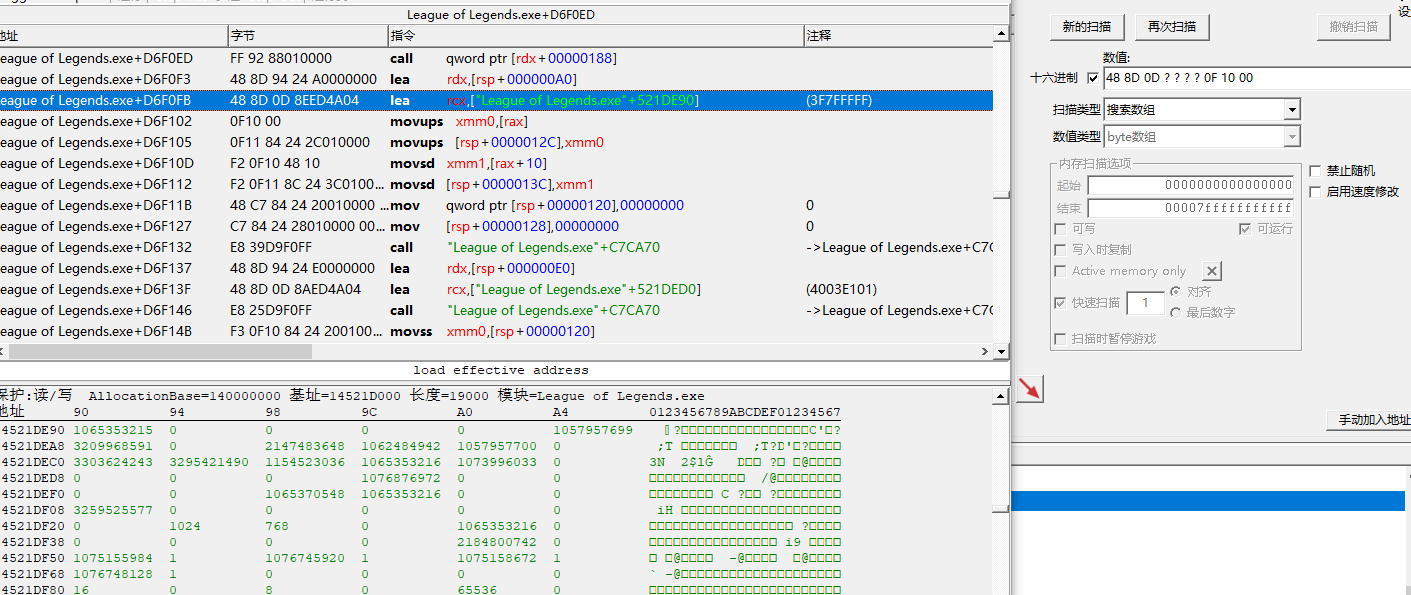Click the disassembler vertical scrollbar up arrow
This screenshot has height=595, width=1411.
click(x=1001, y=35)
